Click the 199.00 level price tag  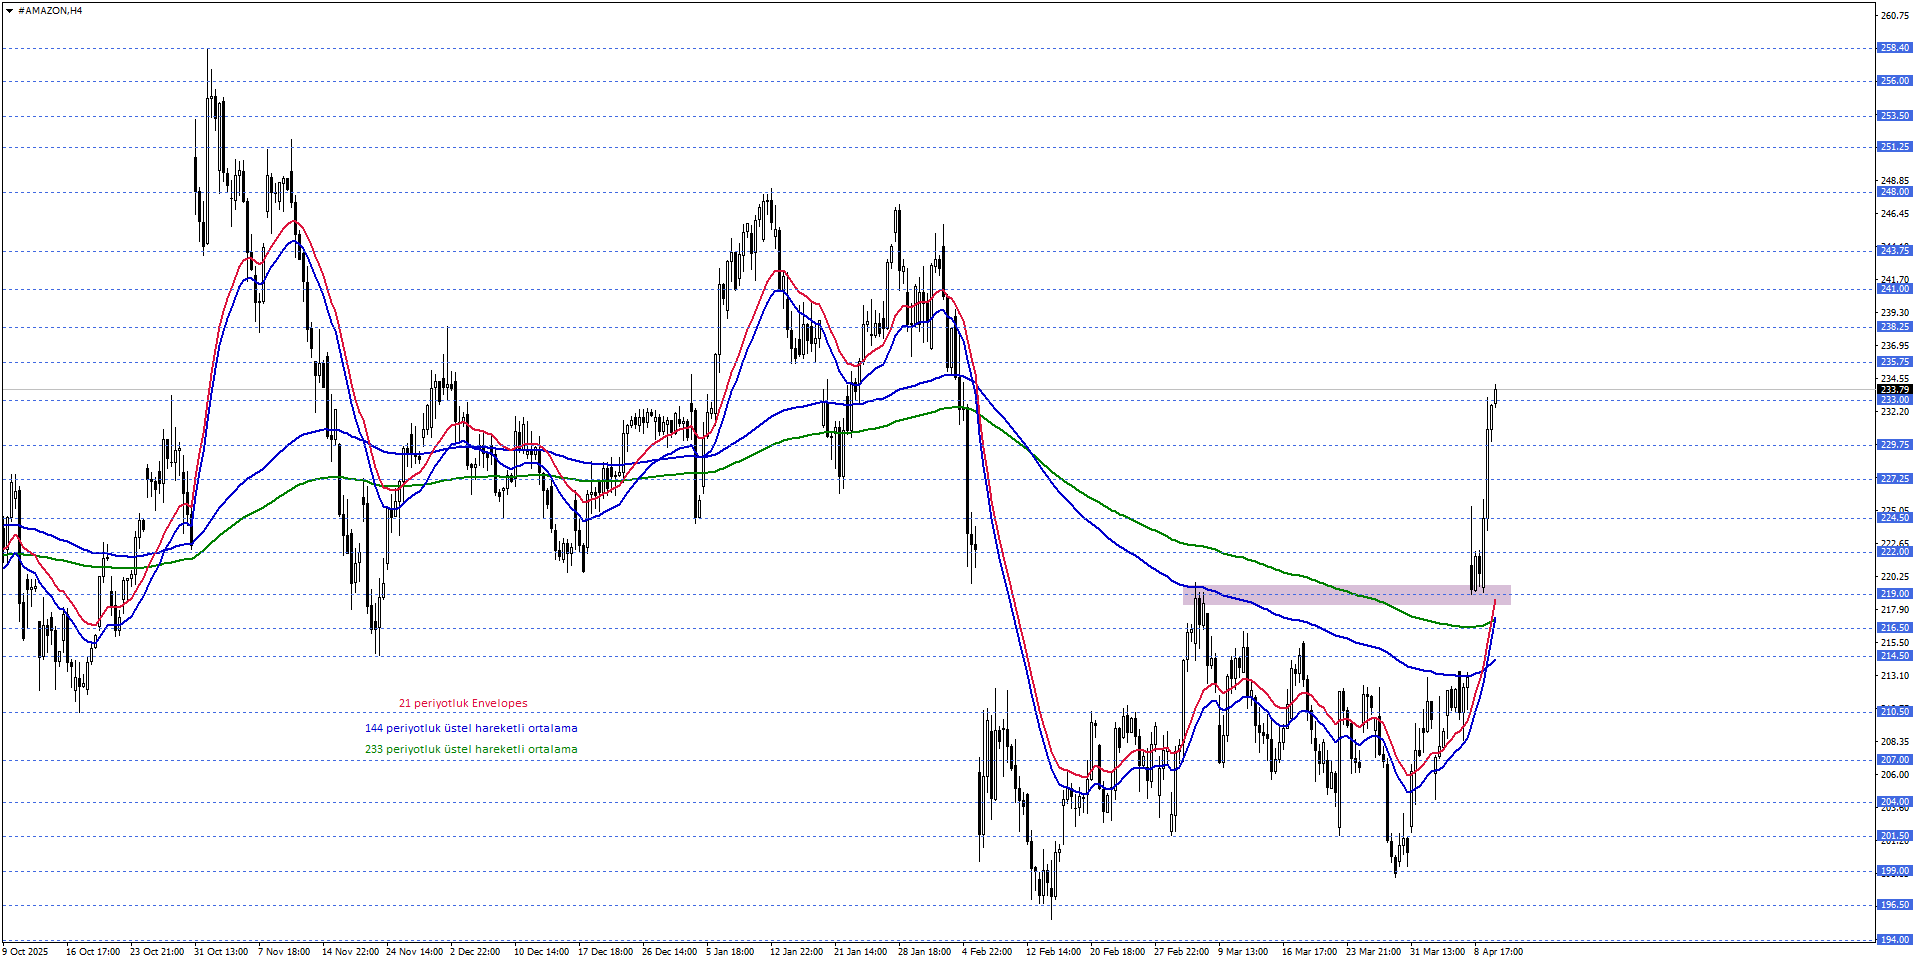[1894, 871]
